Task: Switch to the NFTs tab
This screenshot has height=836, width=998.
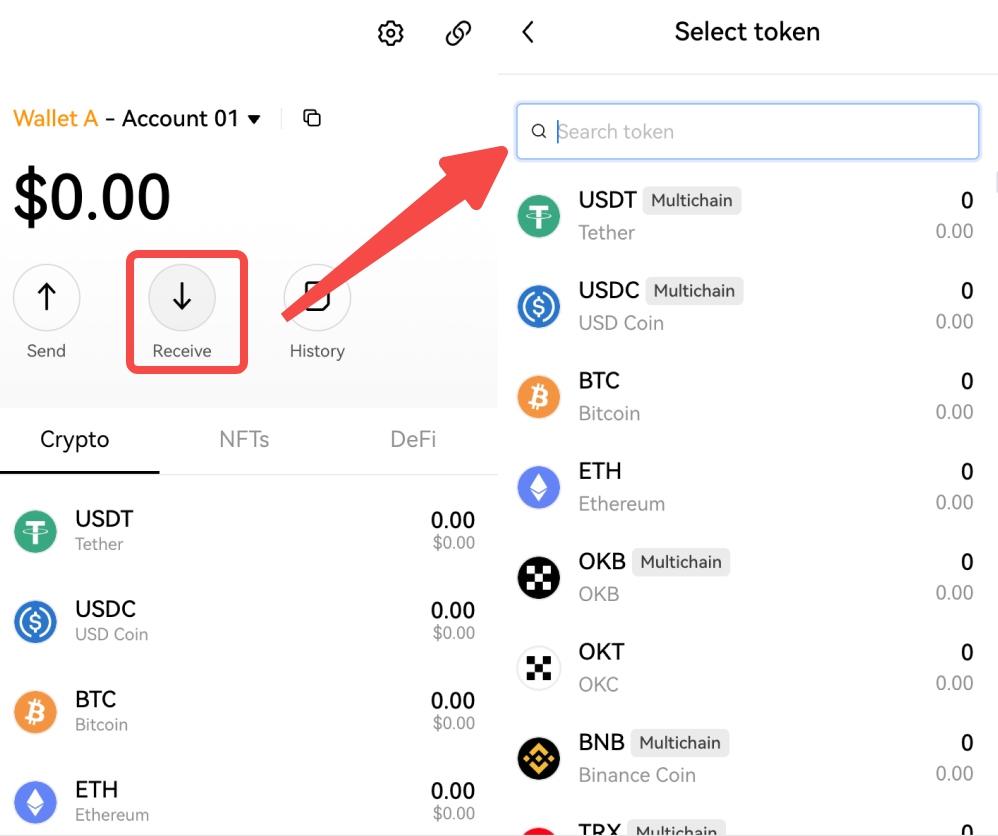Action: [x=244, y=440]
